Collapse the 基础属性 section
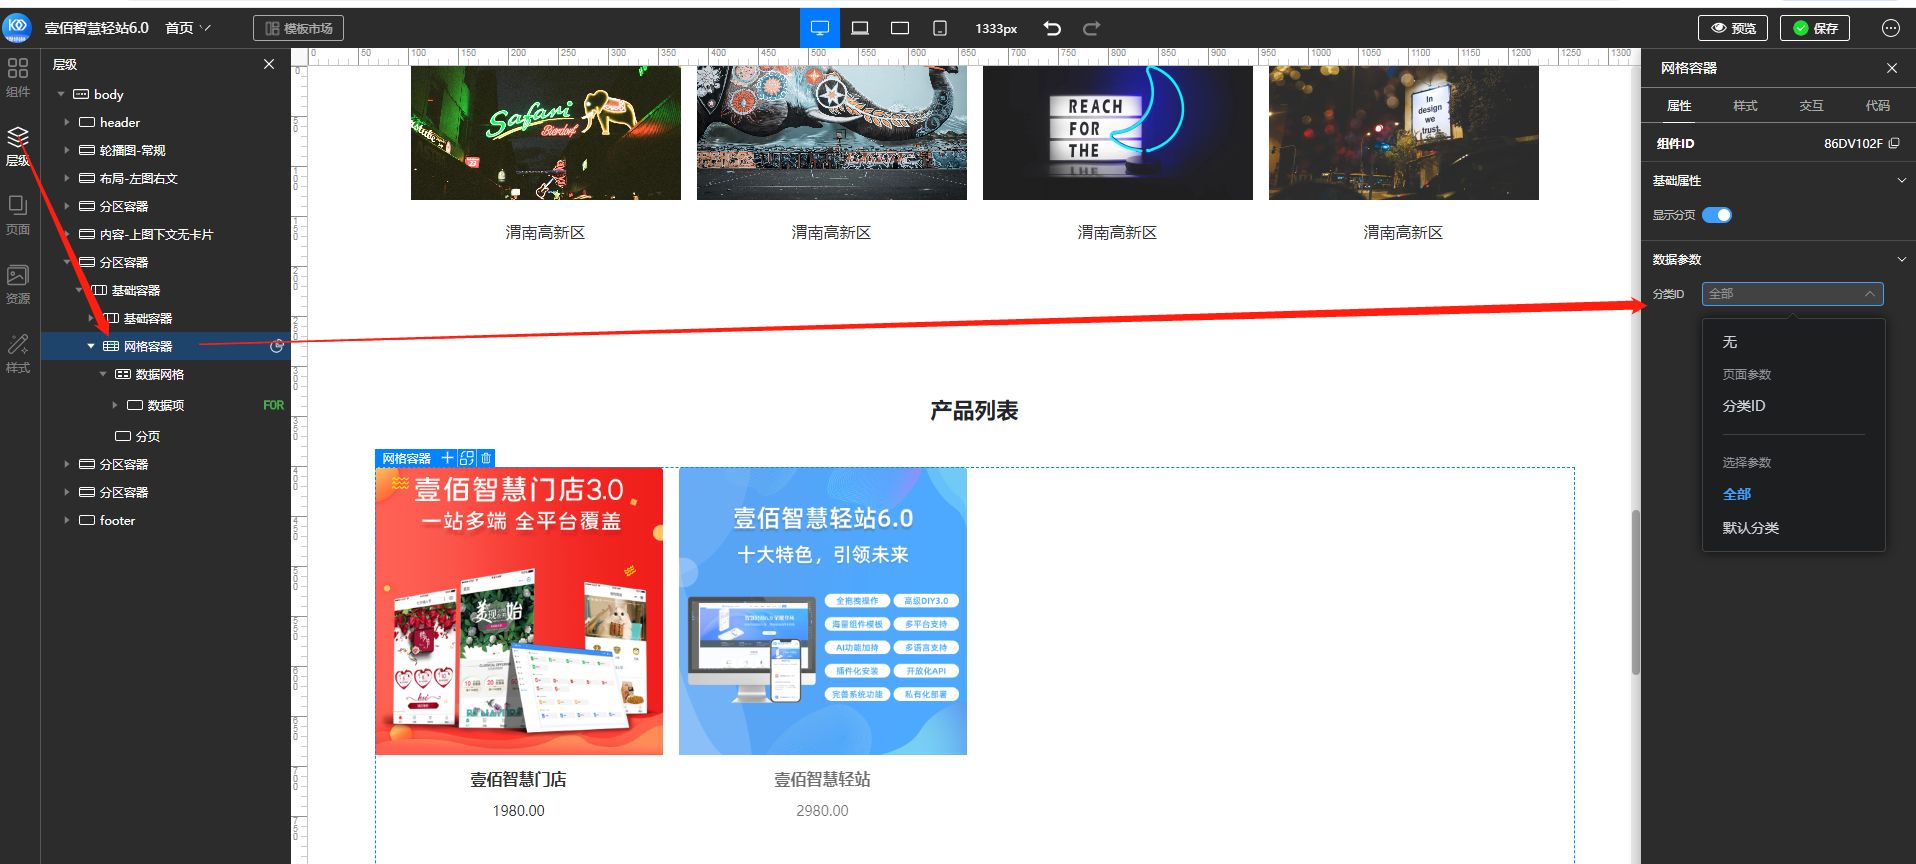The height and width of the screenshot is (864, 1916). pyautogui.click(x=1901, y=181)
